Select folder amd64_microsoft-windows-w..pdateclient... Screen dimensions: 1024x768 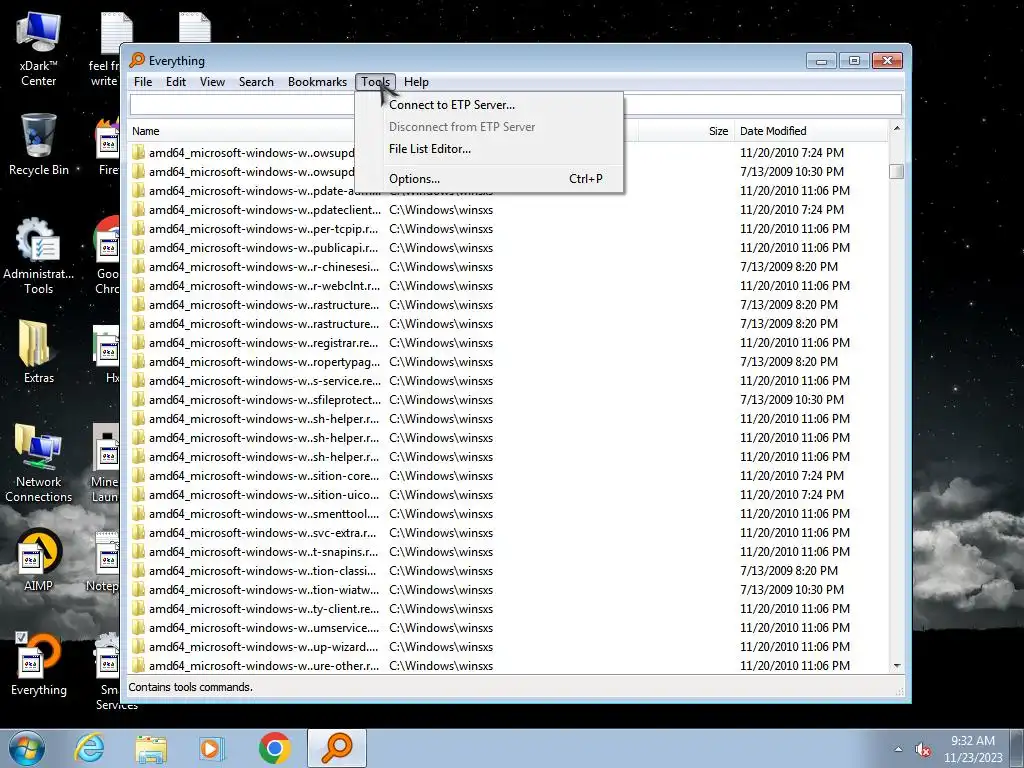(x=264, y=210)
